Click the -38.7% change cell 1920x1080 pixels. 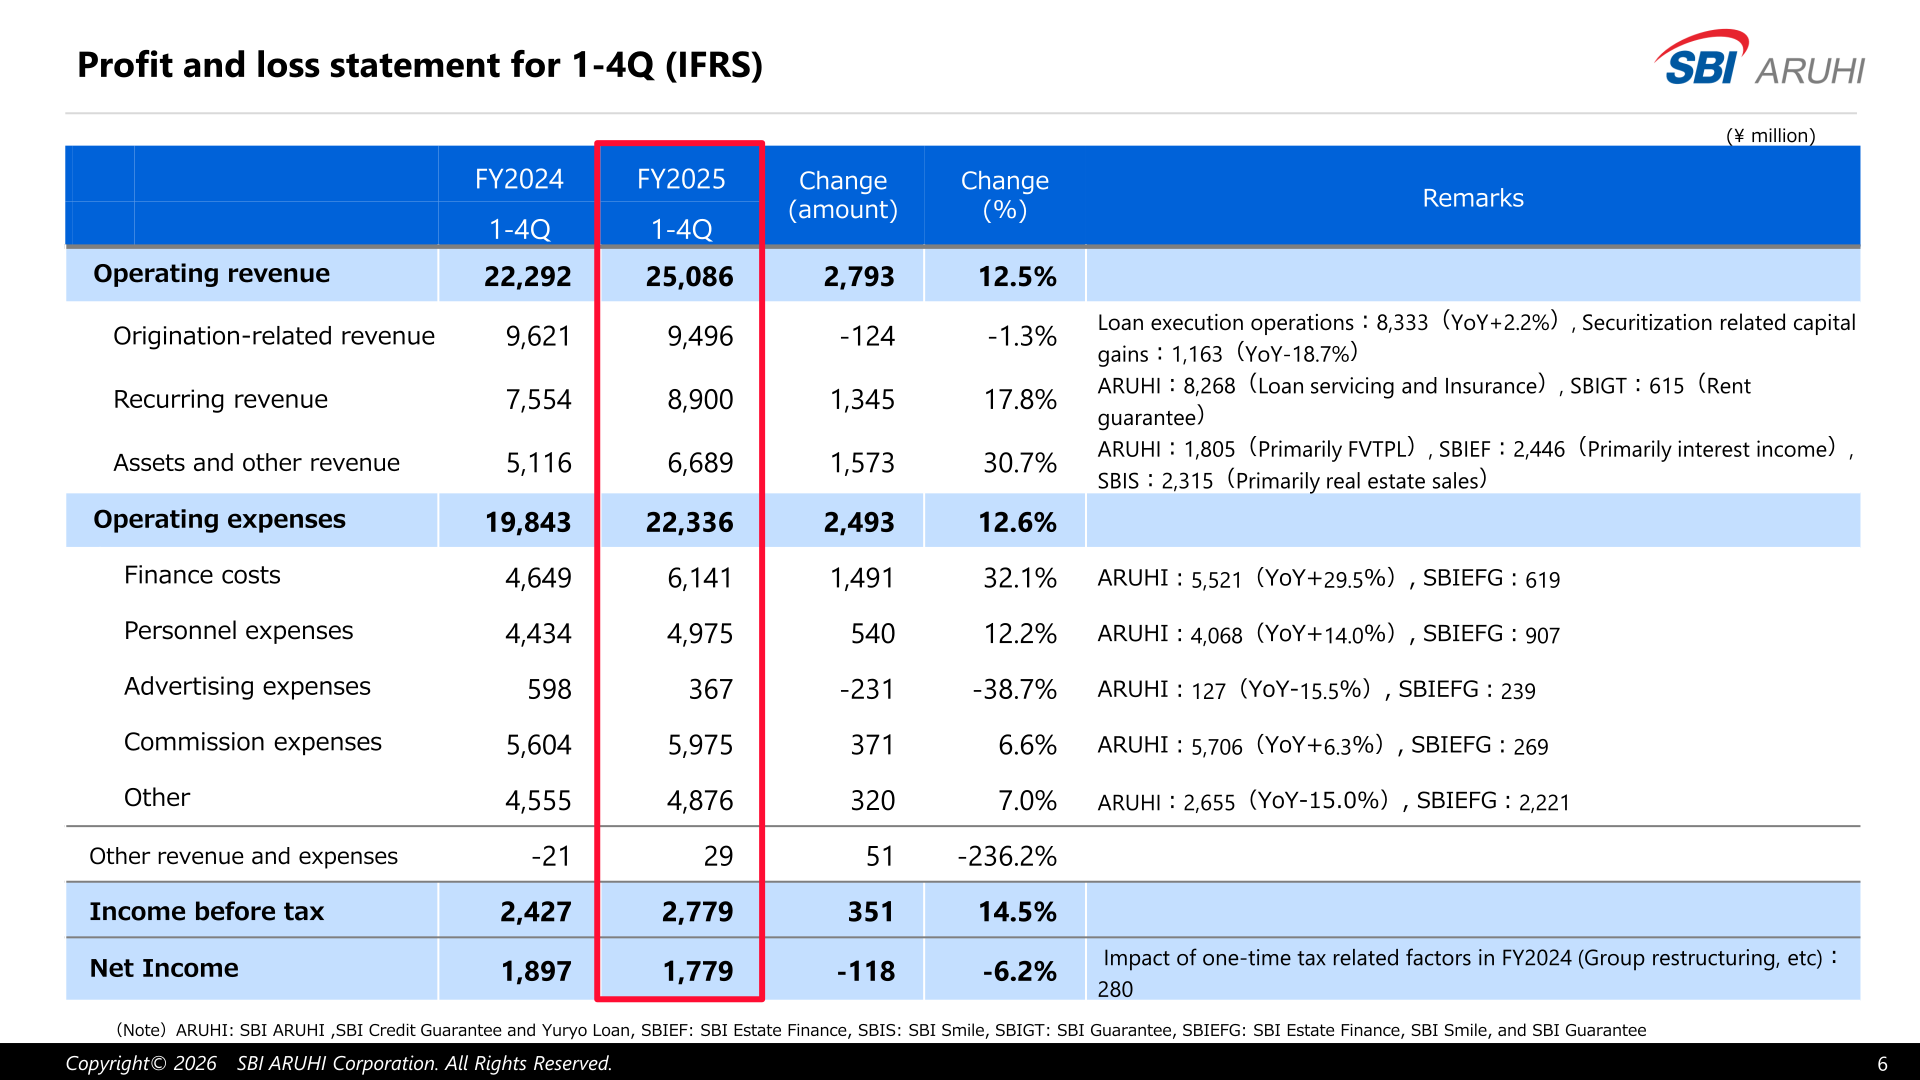[1014, 690]
